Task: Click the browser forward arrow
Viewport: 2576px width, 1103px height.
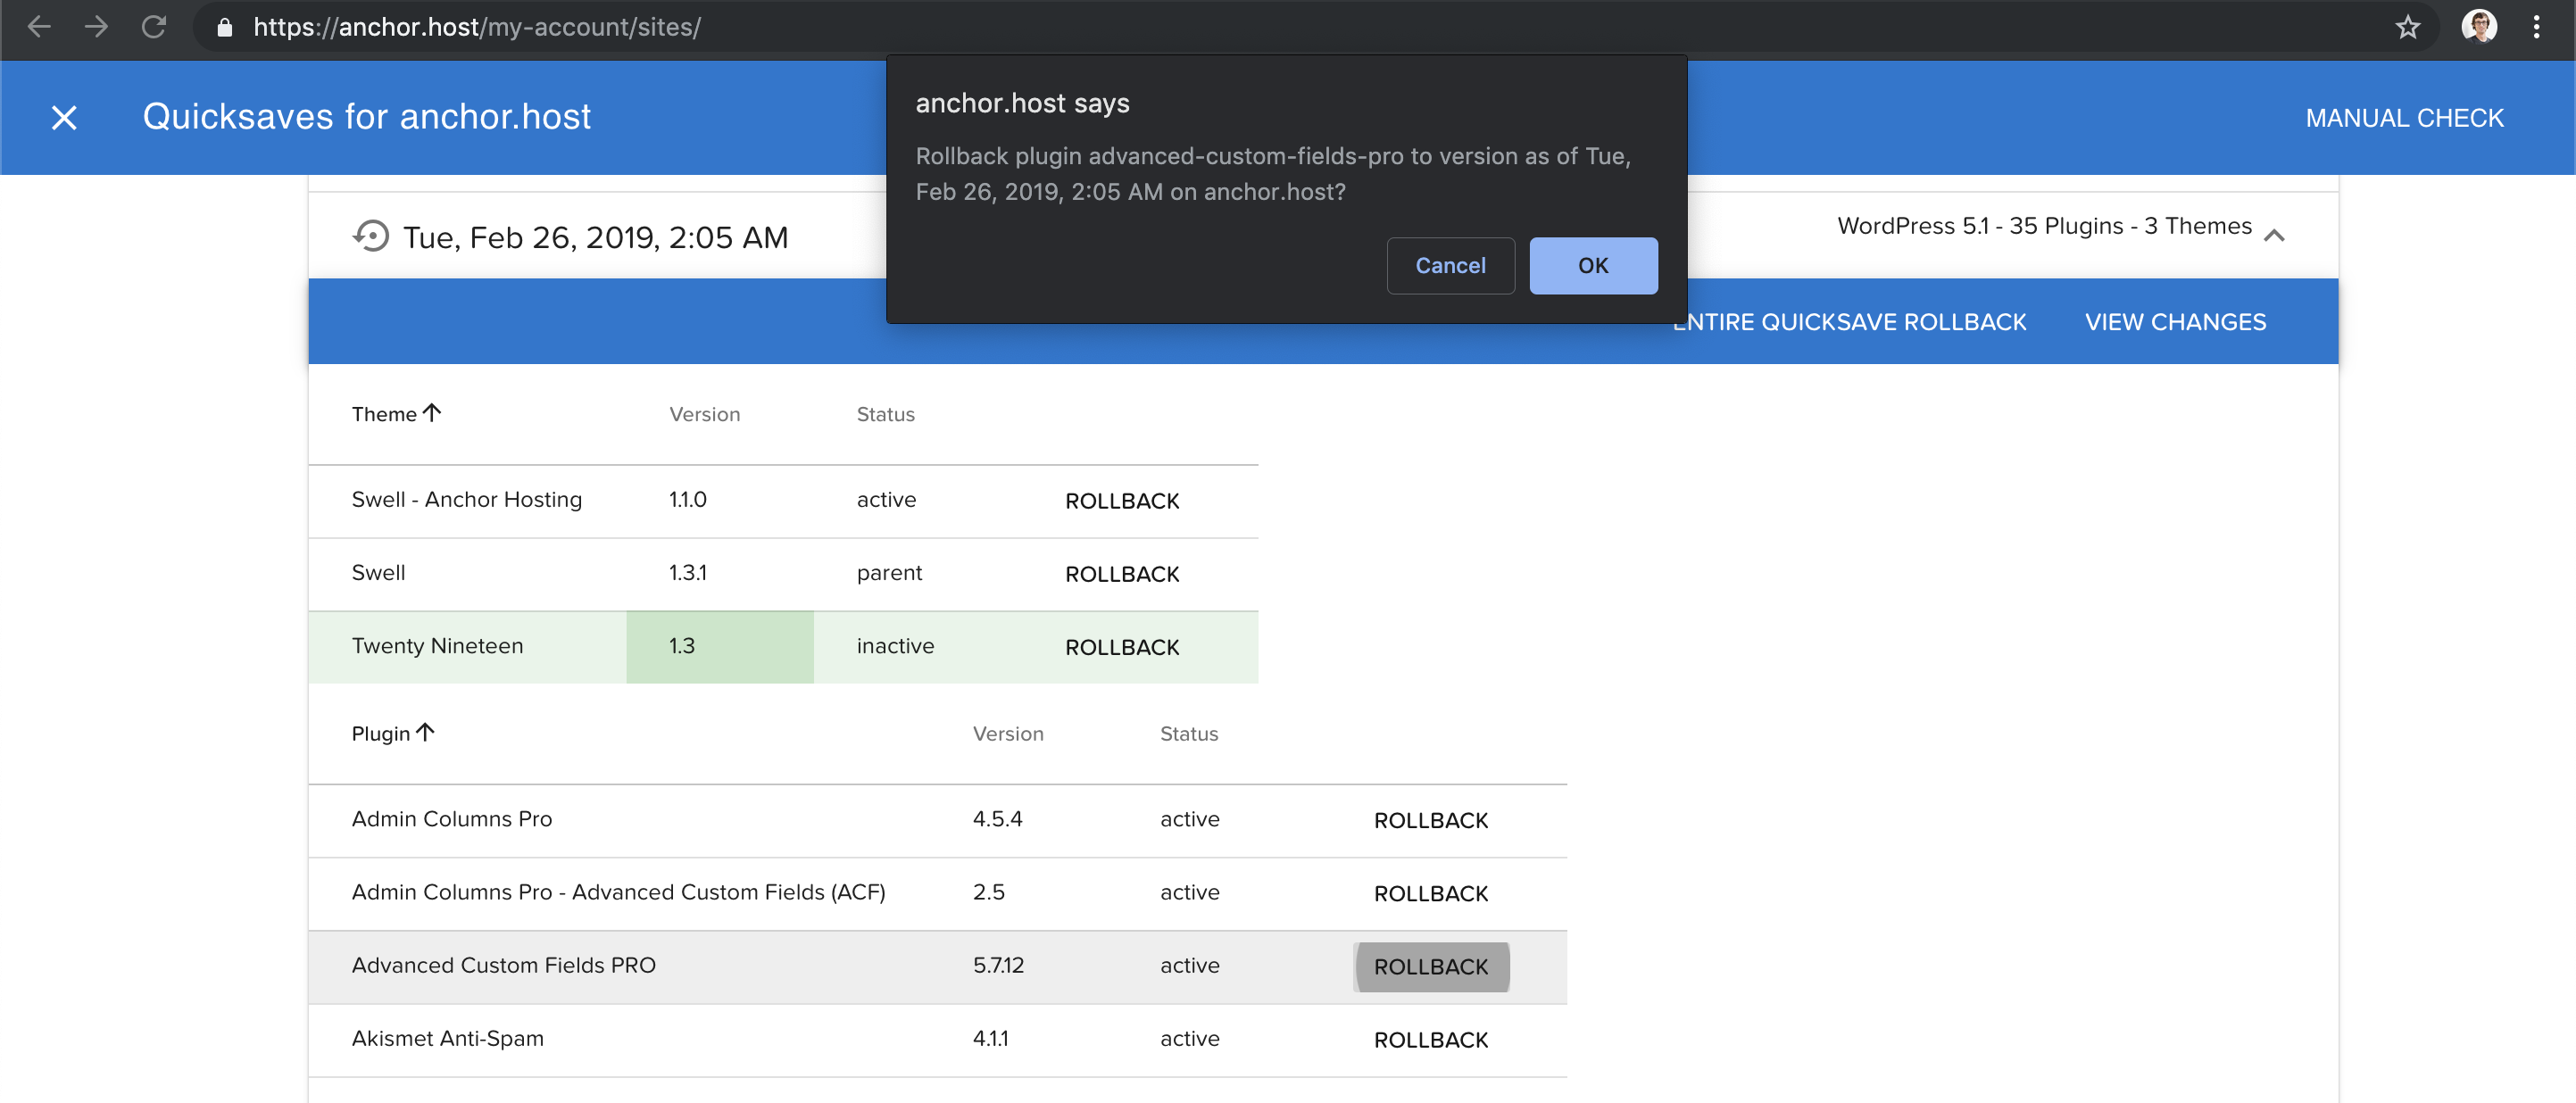Action: tap(96, 27)
